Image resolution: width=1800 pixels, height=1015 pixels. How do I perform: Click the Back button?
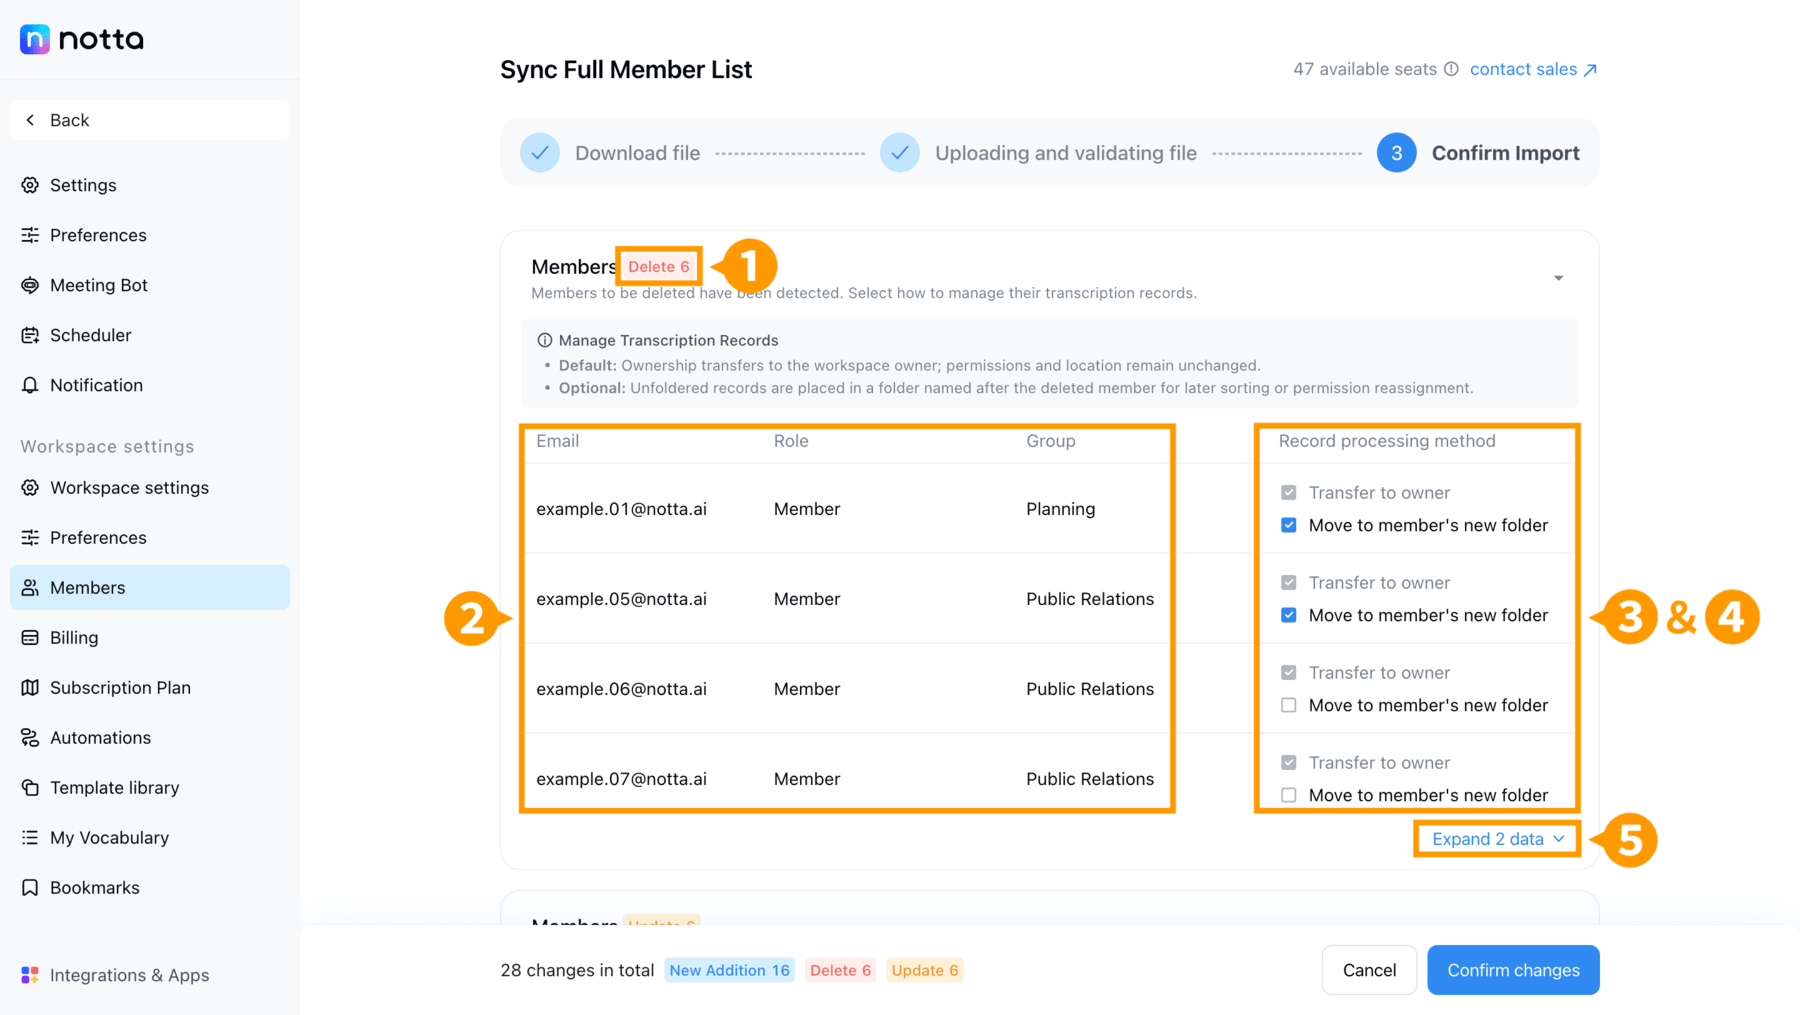coord(150,120)
